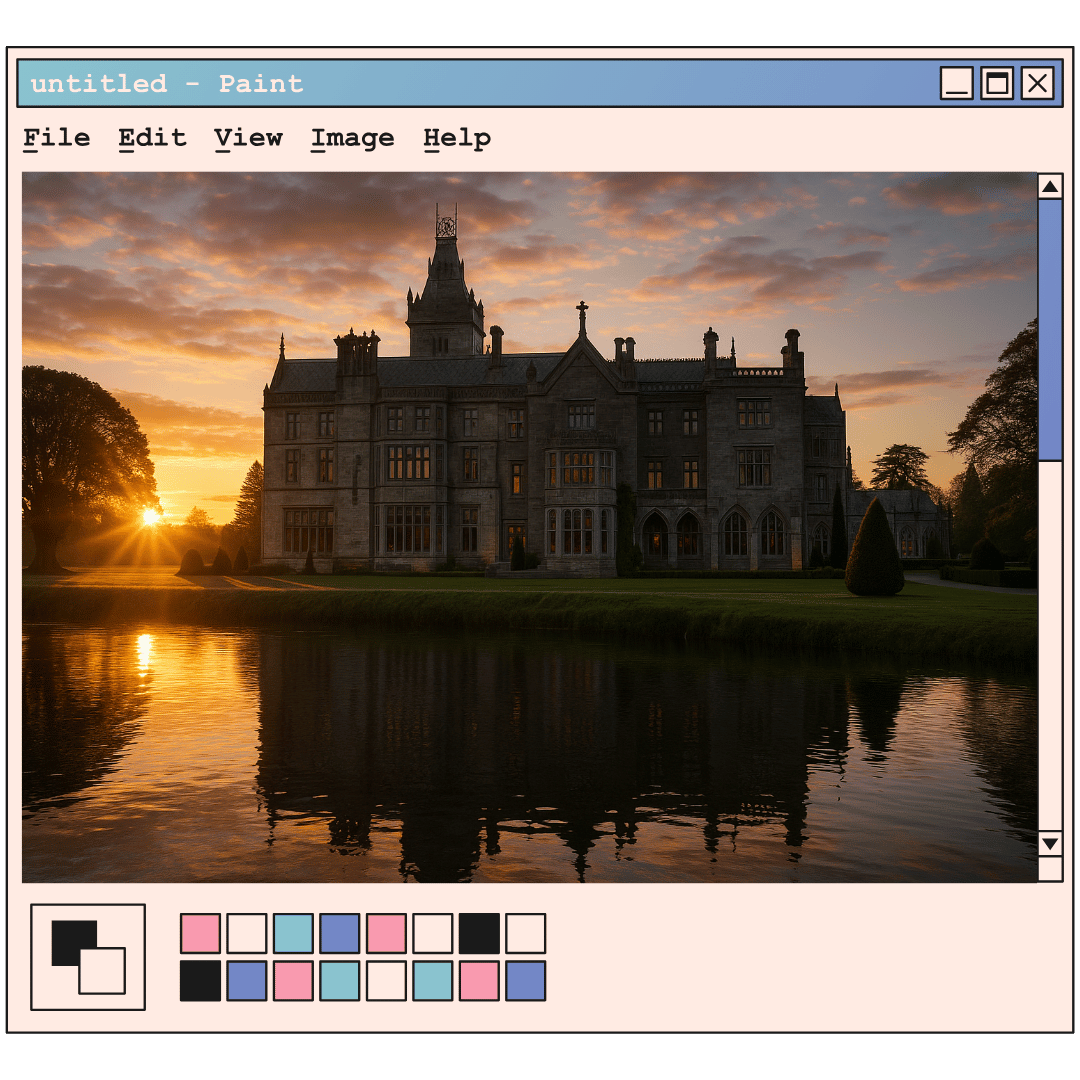Minimize the Paint window
This screenshot has width=1080, height=1080.
[957, 83]
